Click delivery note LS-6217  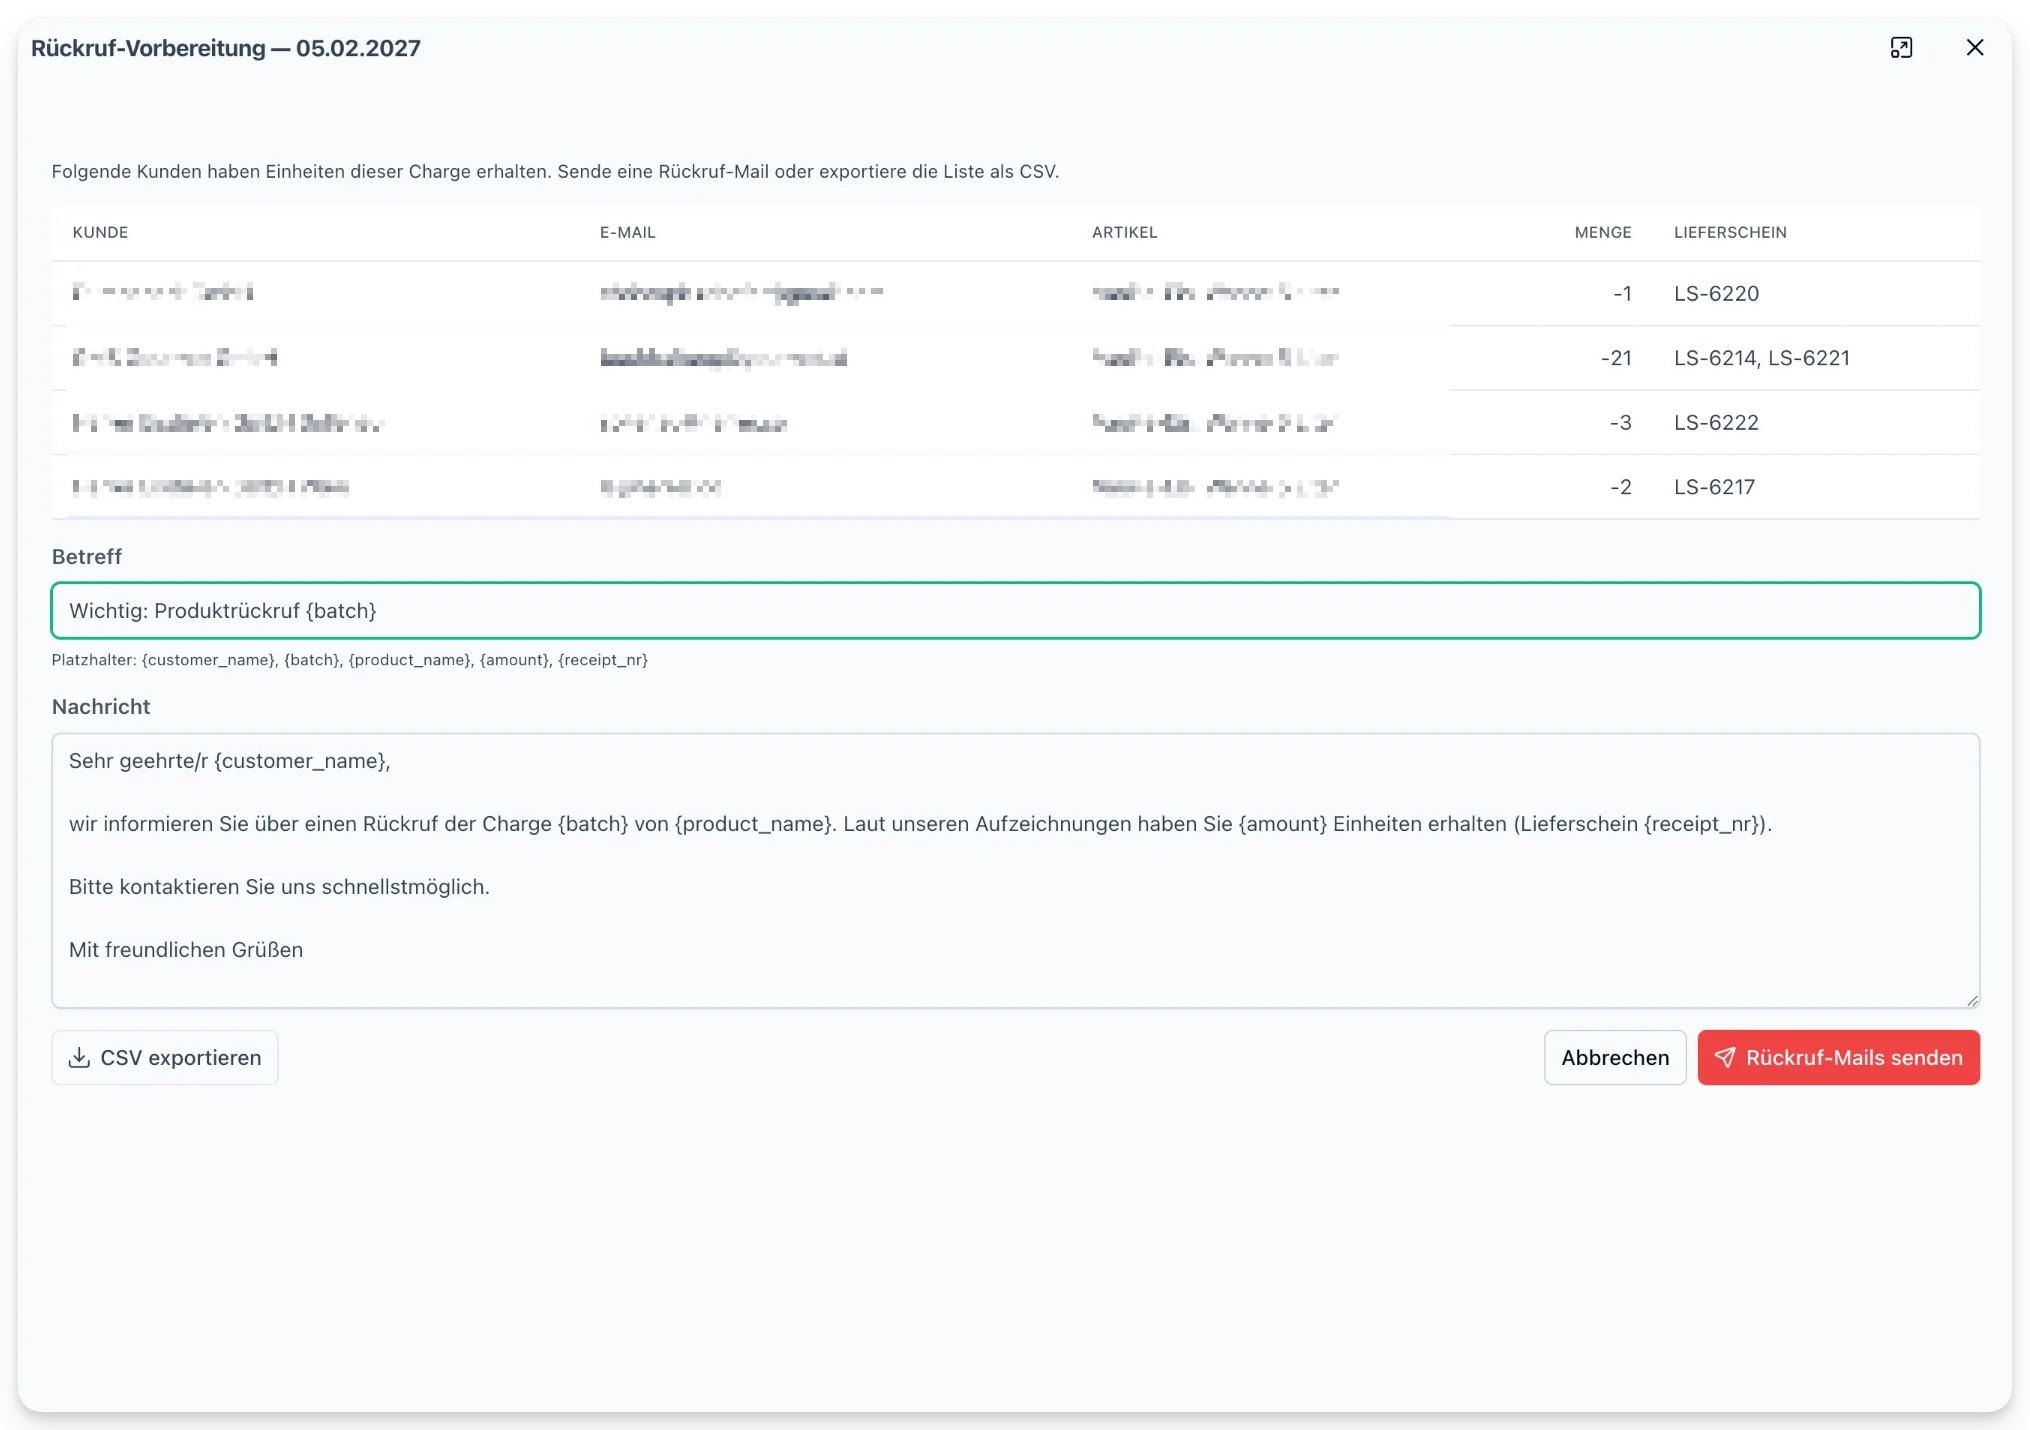coord(1714,487)
